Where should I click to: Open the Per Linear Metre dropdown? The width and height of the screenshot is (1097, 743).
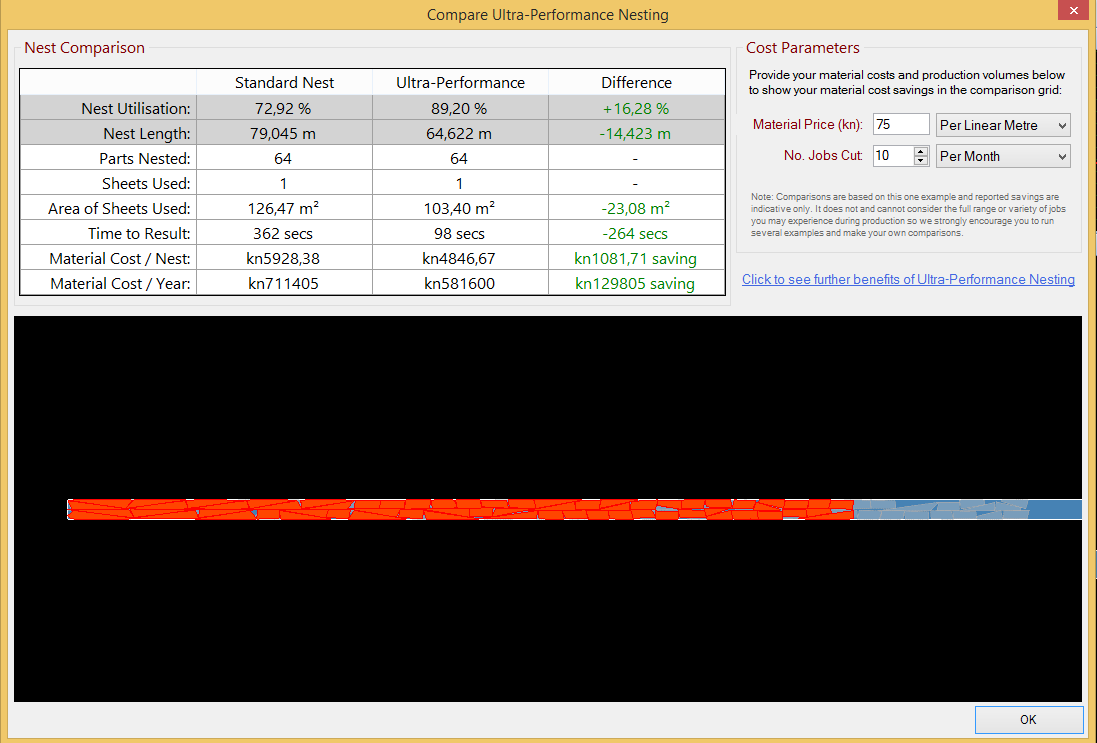click(1001, 124)
